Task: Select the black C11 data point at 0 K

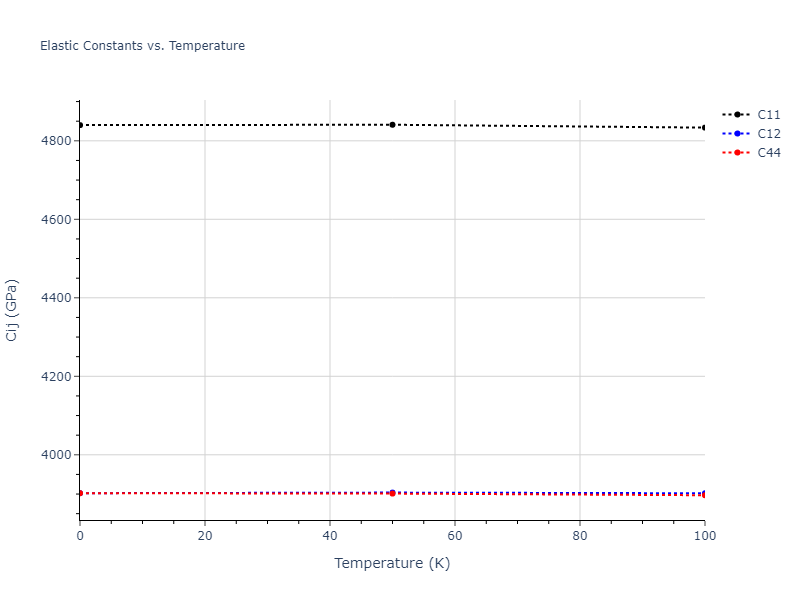Action: click(x=80, y=125)
